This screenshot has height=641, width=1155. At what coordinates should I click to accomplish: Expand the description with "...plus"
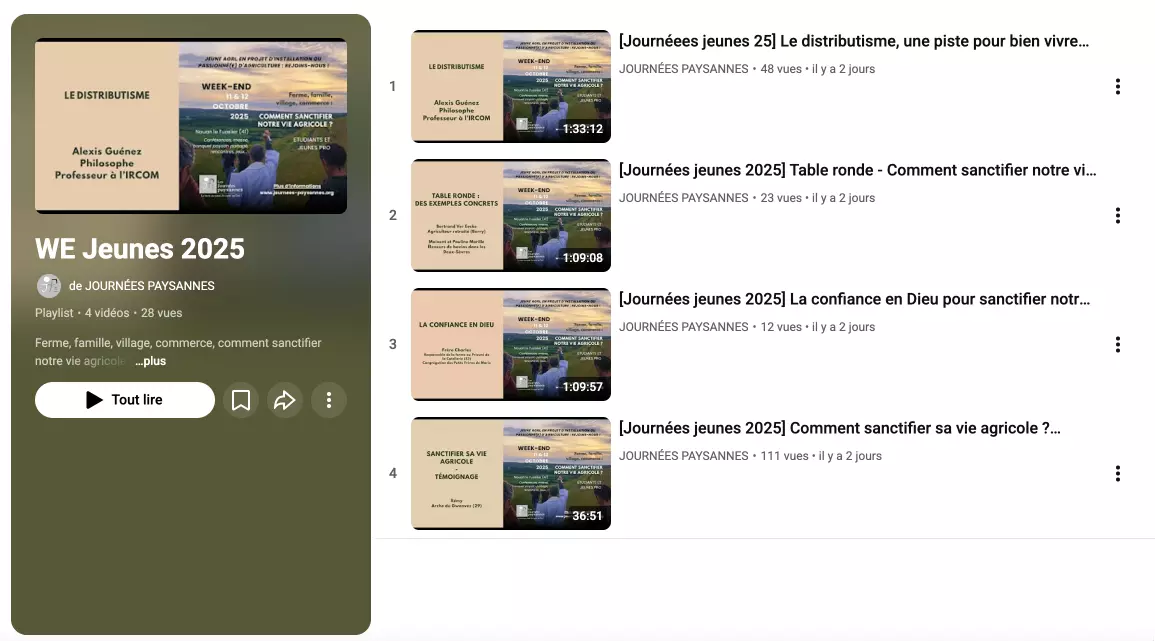point(150,361)
